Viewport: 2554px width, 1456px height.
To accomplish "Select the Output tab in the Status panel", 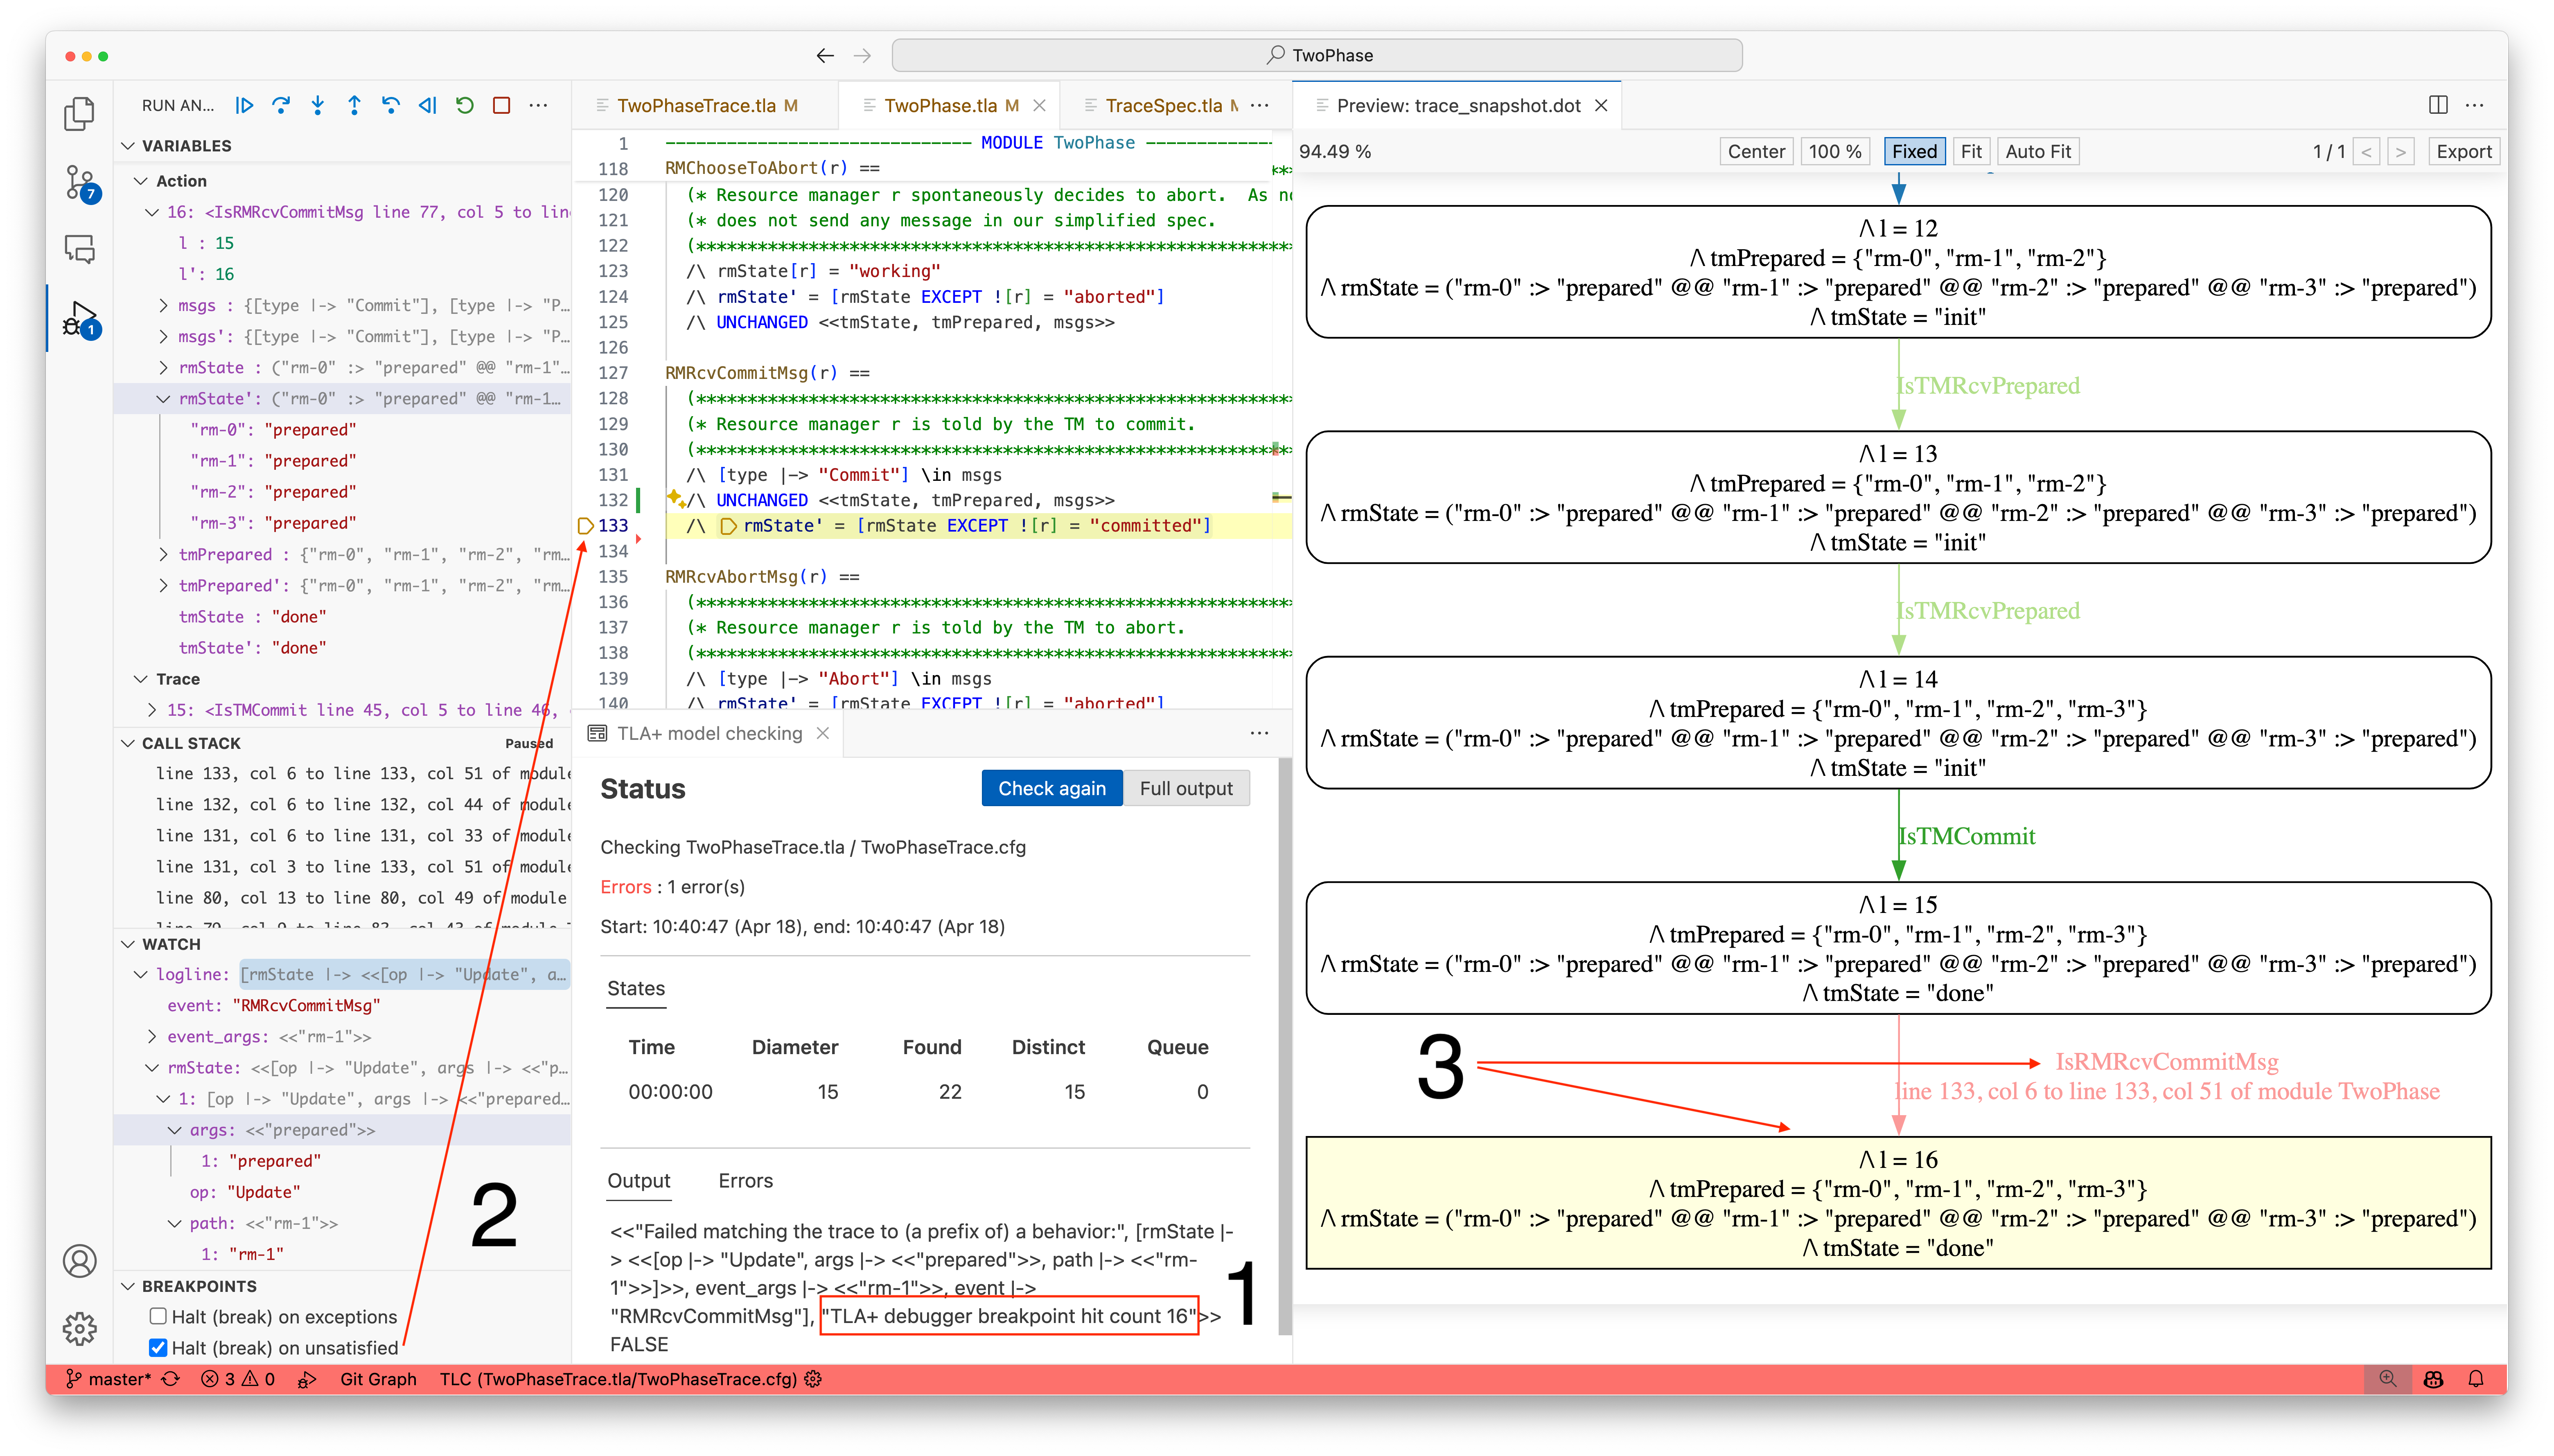I will pos(639,1180).
